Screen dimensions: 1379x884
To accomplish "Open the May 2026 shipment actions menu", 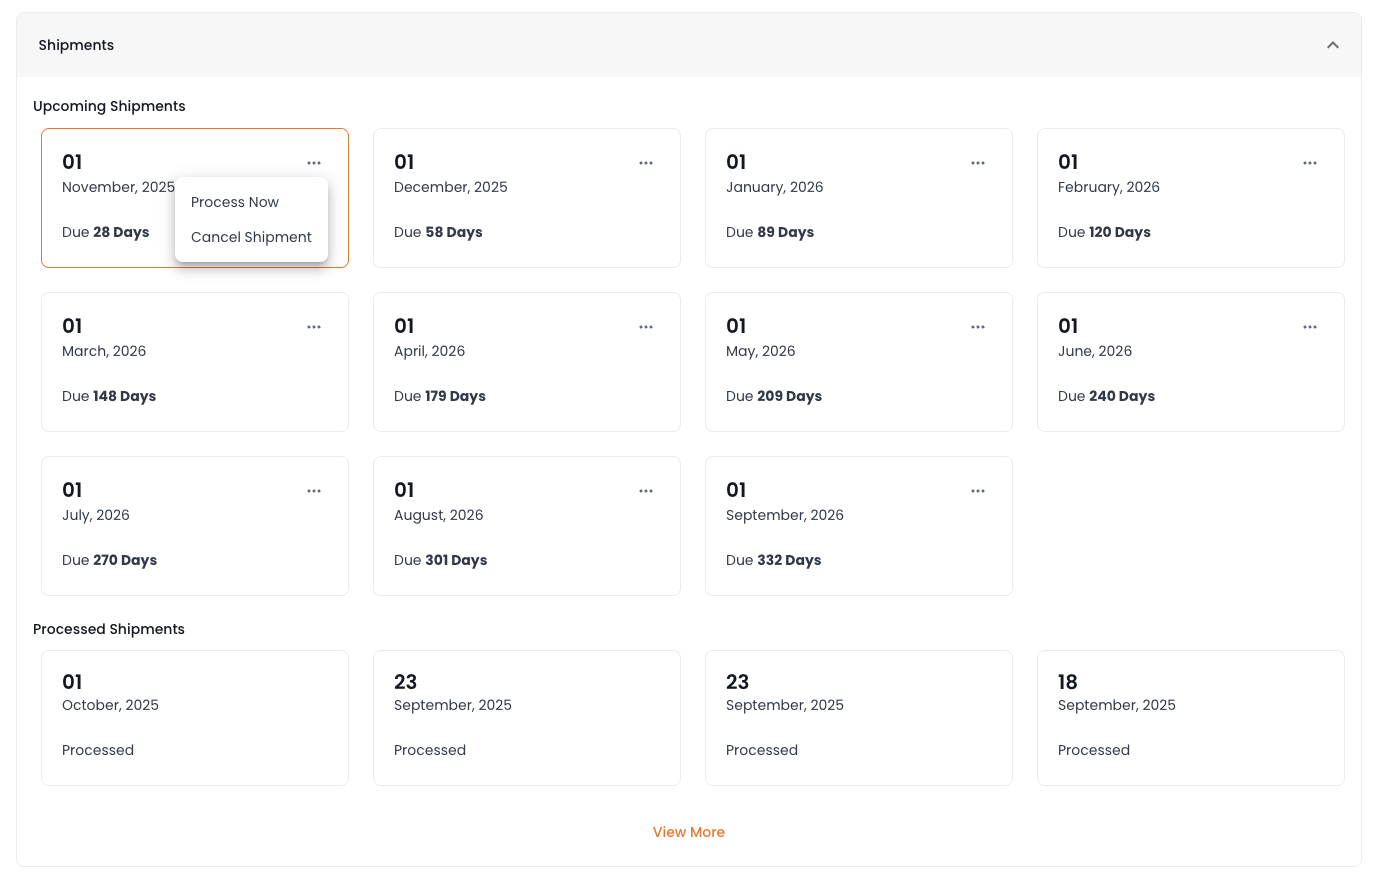I will 978,327.
